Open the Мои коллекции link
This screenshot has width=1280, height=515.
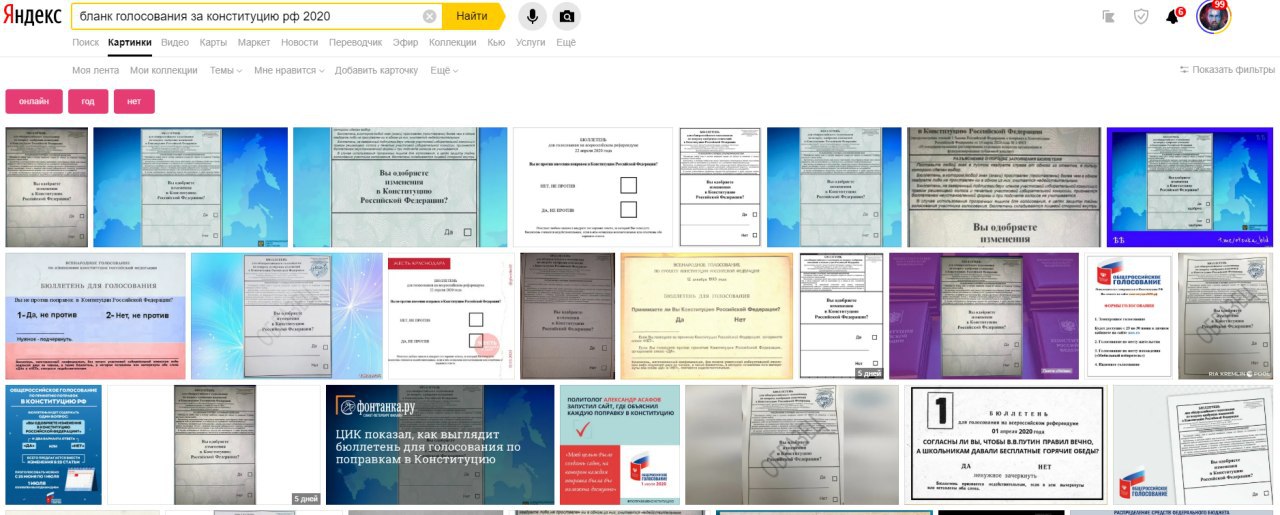pos(164,70)
